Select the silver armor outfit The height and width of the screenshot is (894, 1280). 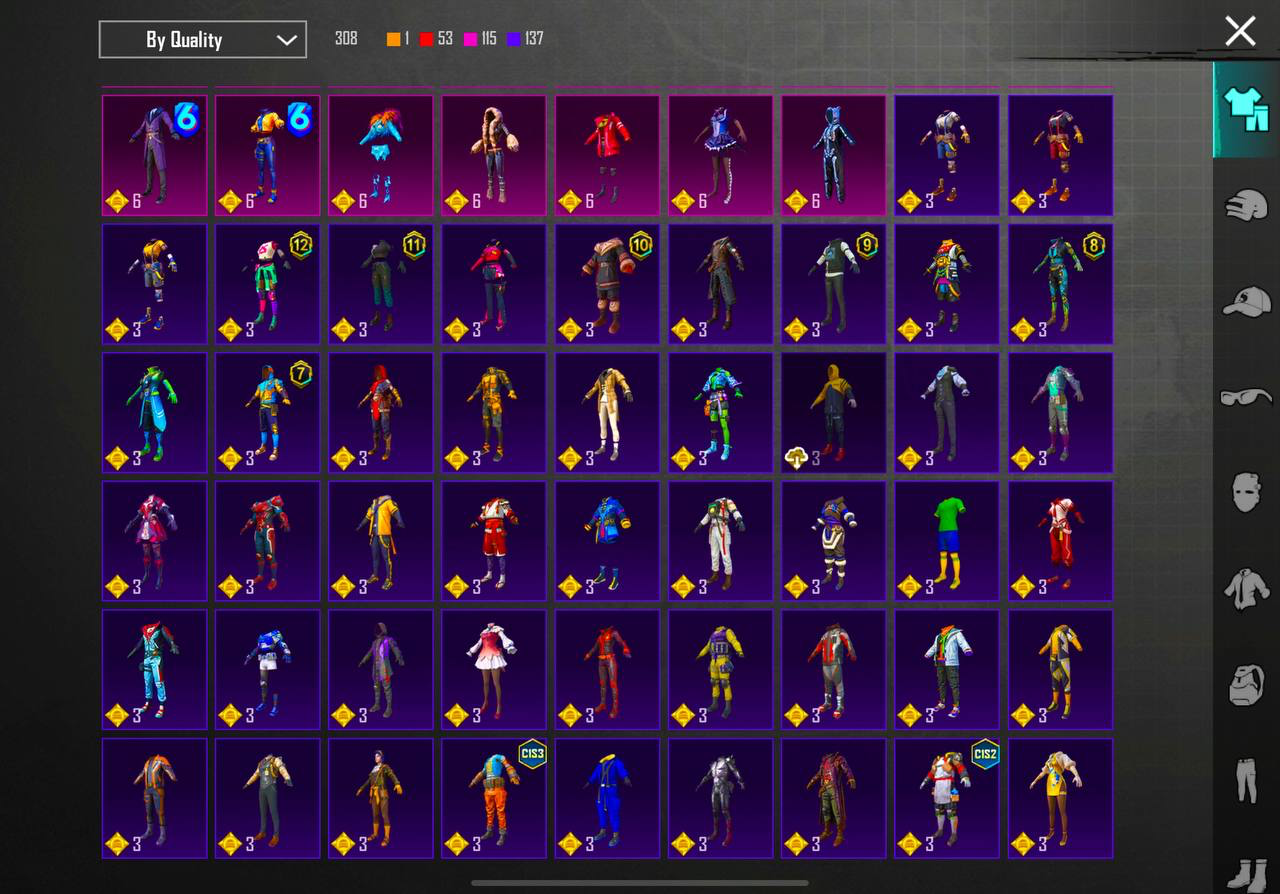coord(721,798)
